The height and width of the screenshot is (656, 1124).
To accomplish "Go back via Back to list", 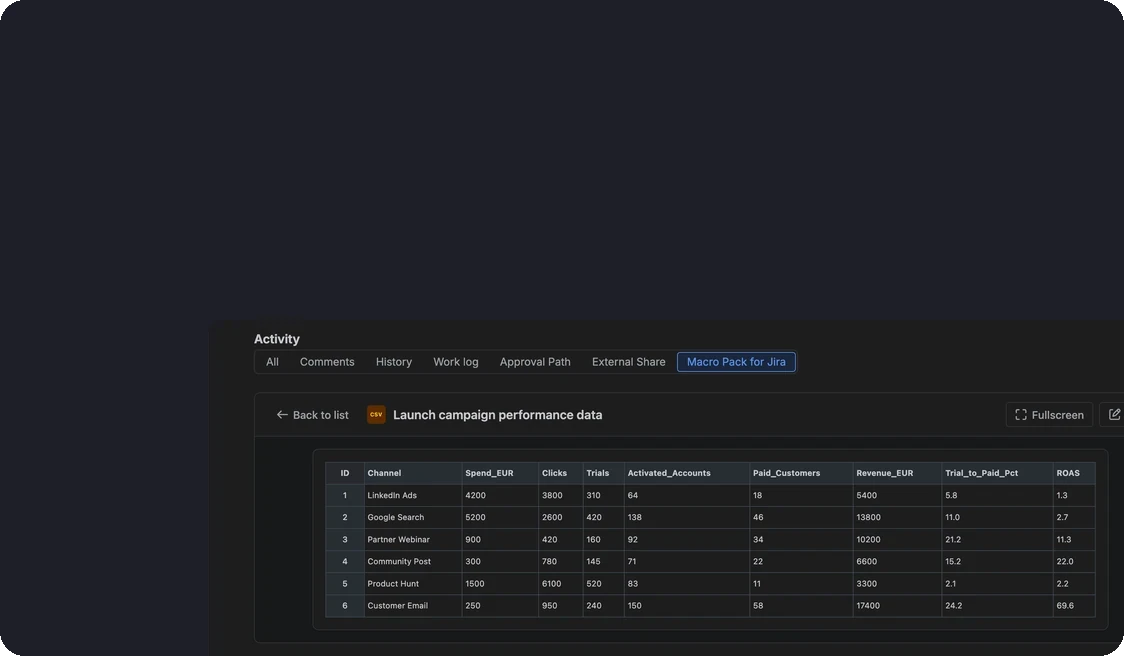I will 313,414.
